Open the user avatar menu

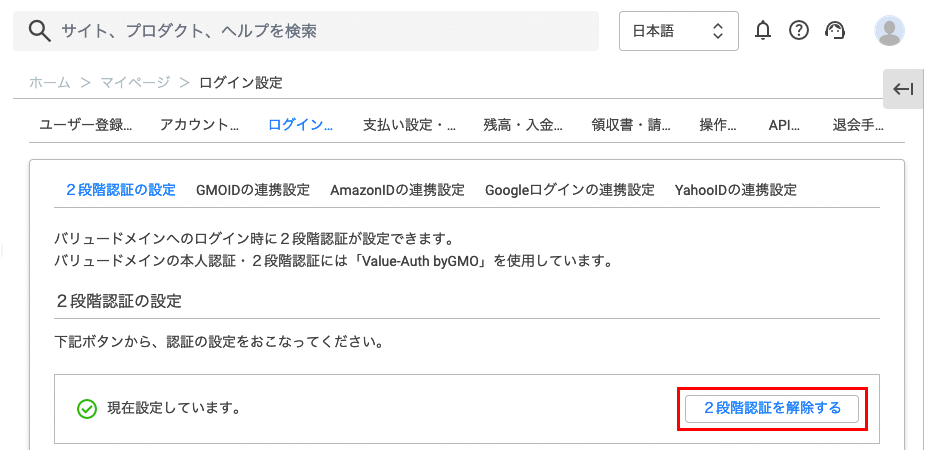point(890,31)
